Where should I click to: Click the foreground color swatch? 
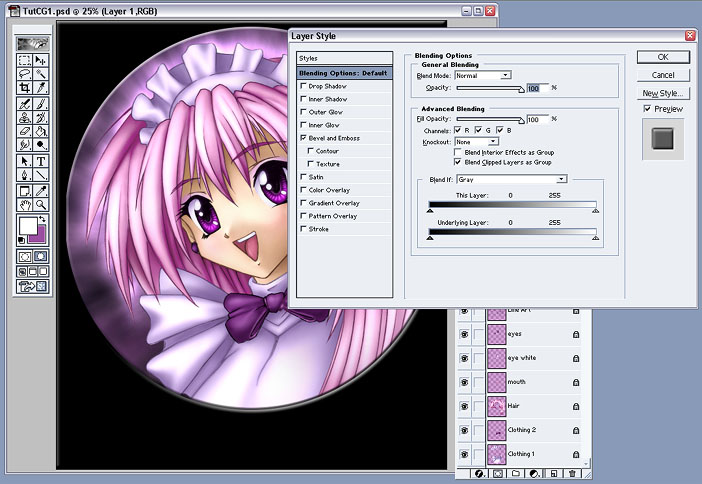(x=28, y=225)
